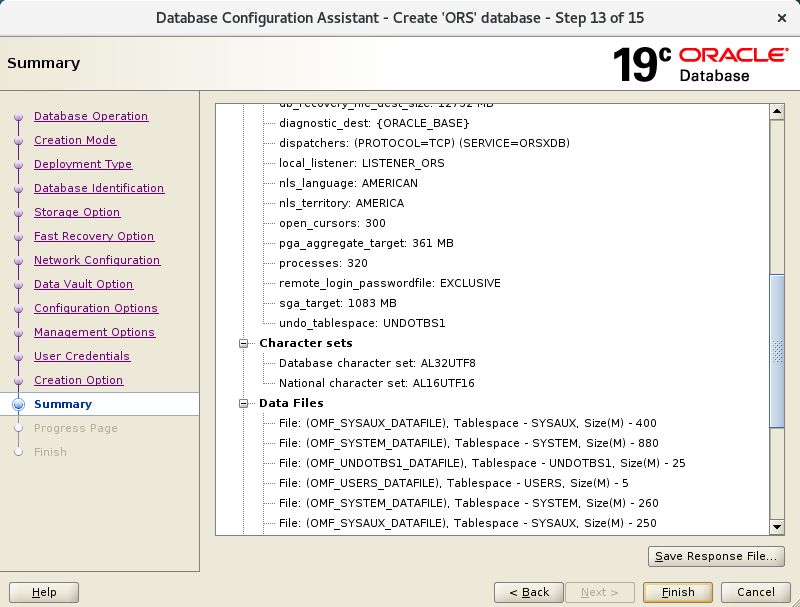The image size is (800, 607).
Task: Click the Save Response File button
Action: 716,556
